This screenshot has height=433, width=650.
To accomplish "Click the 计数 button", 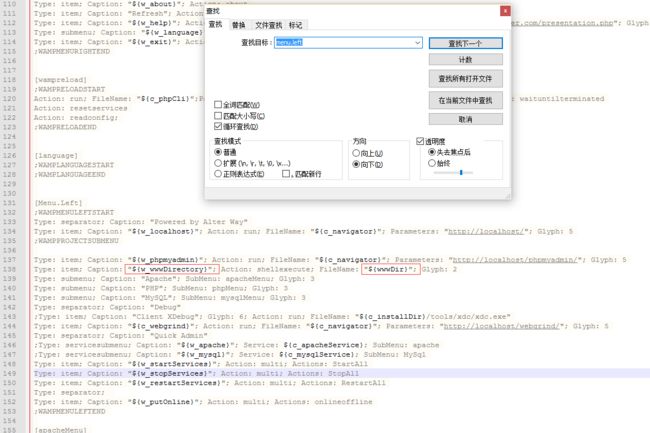I will [466, 60].
